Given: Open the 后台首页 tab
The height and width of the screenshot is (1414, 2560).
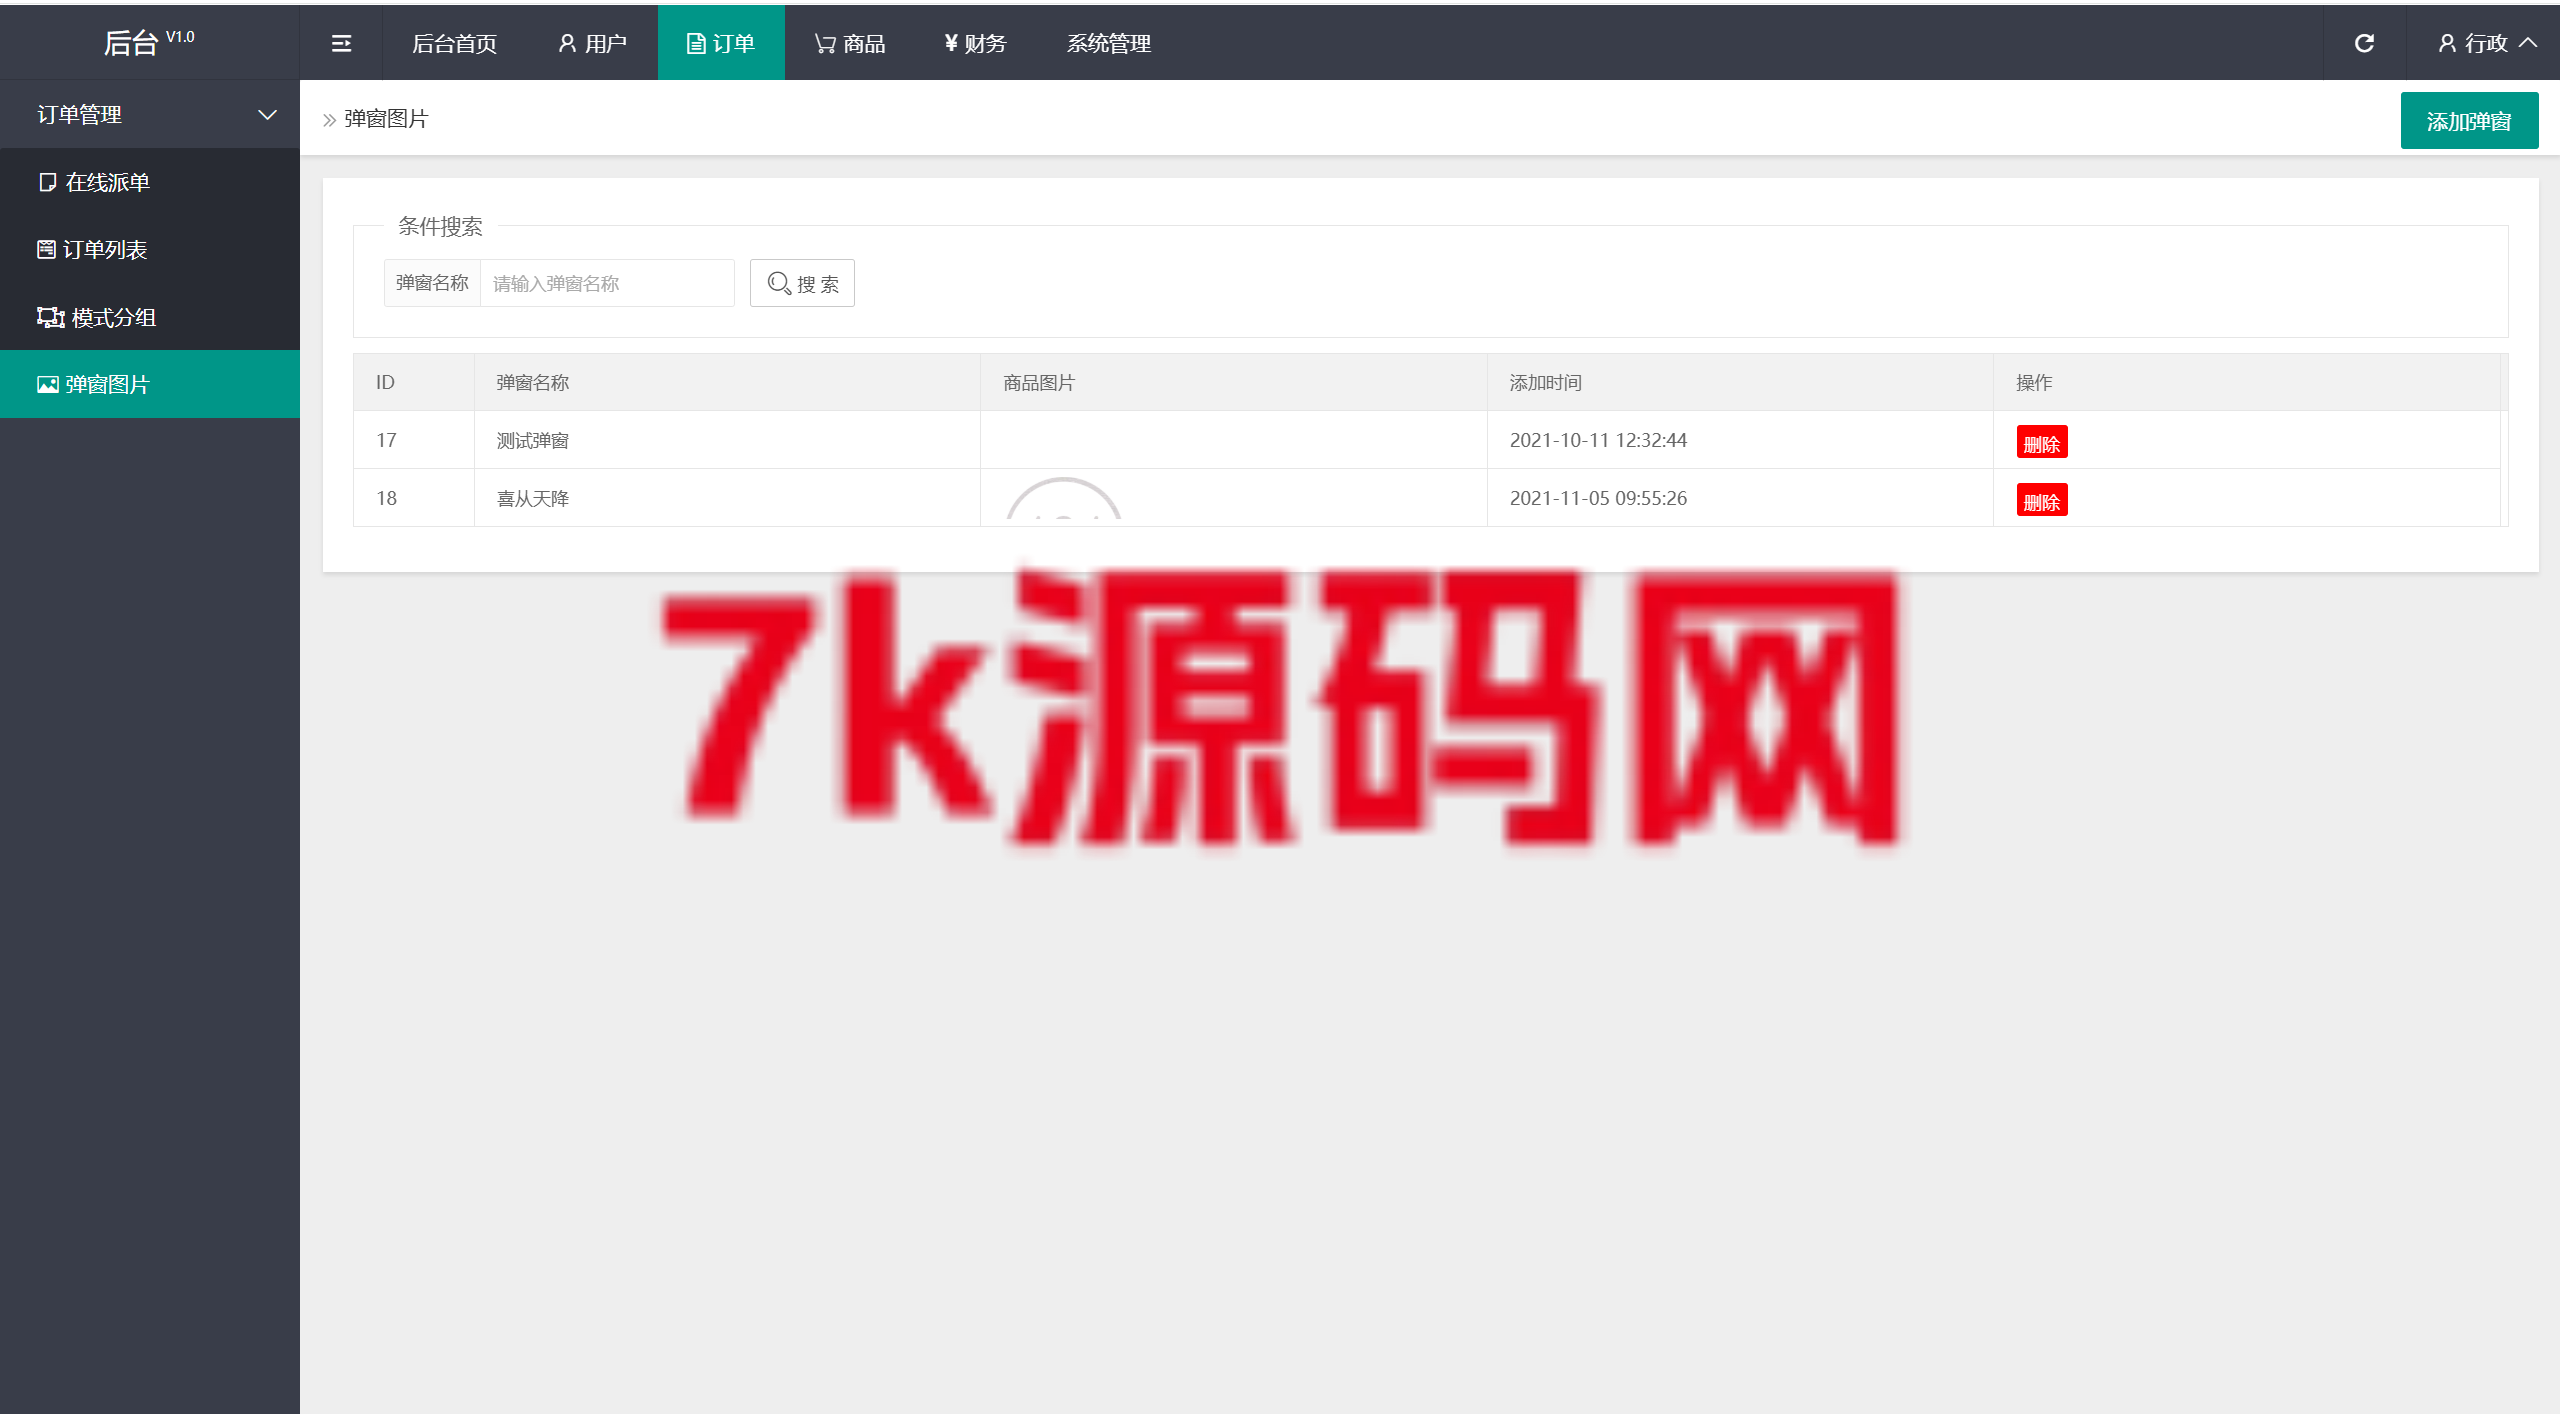Looking at the screenshot, I should pyautogui.click(x=454, y=43).
